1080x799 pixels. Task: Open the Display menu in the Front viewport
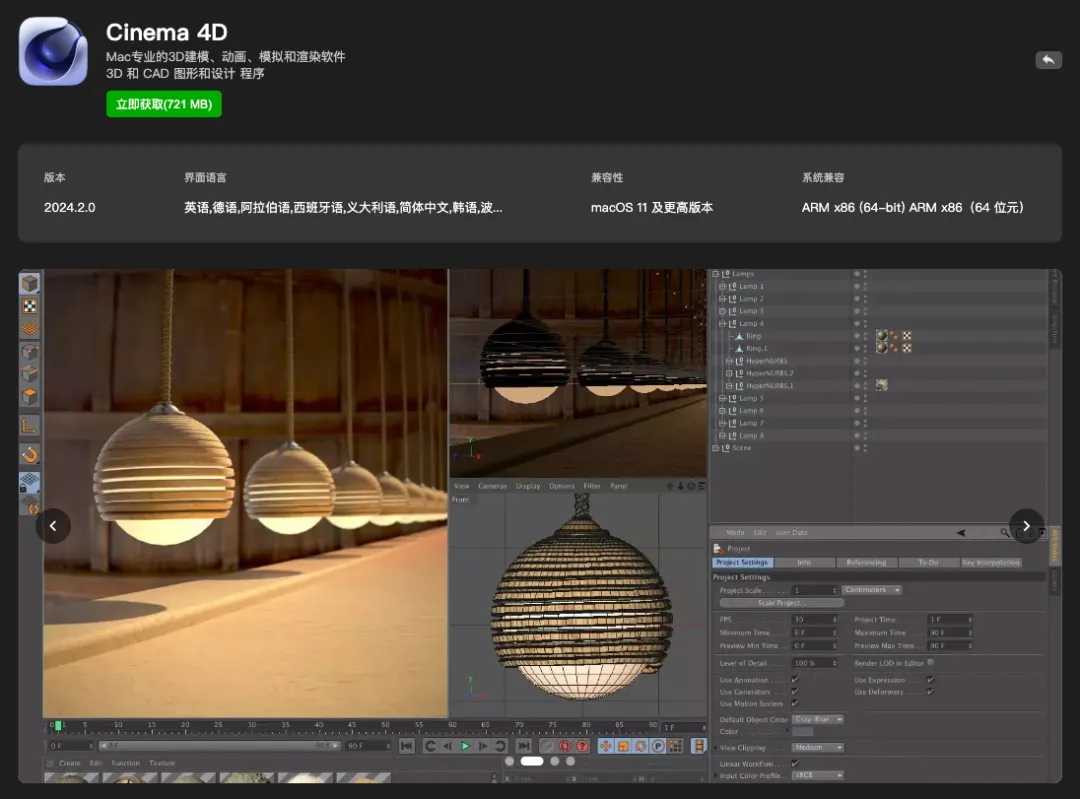tap(528, 486)
